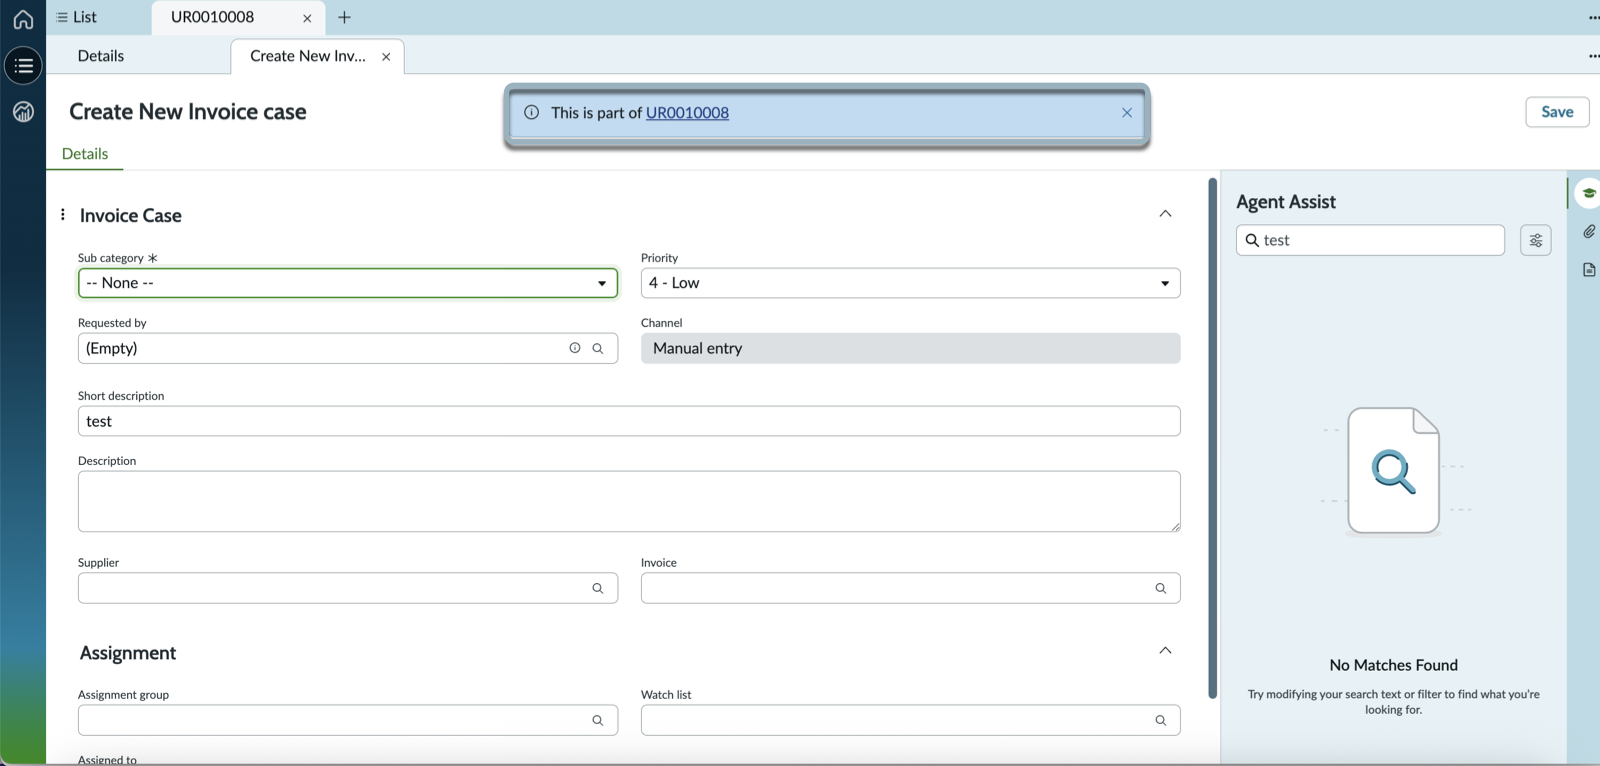Select the Create New Inv... tab

(x=308, y=56)
